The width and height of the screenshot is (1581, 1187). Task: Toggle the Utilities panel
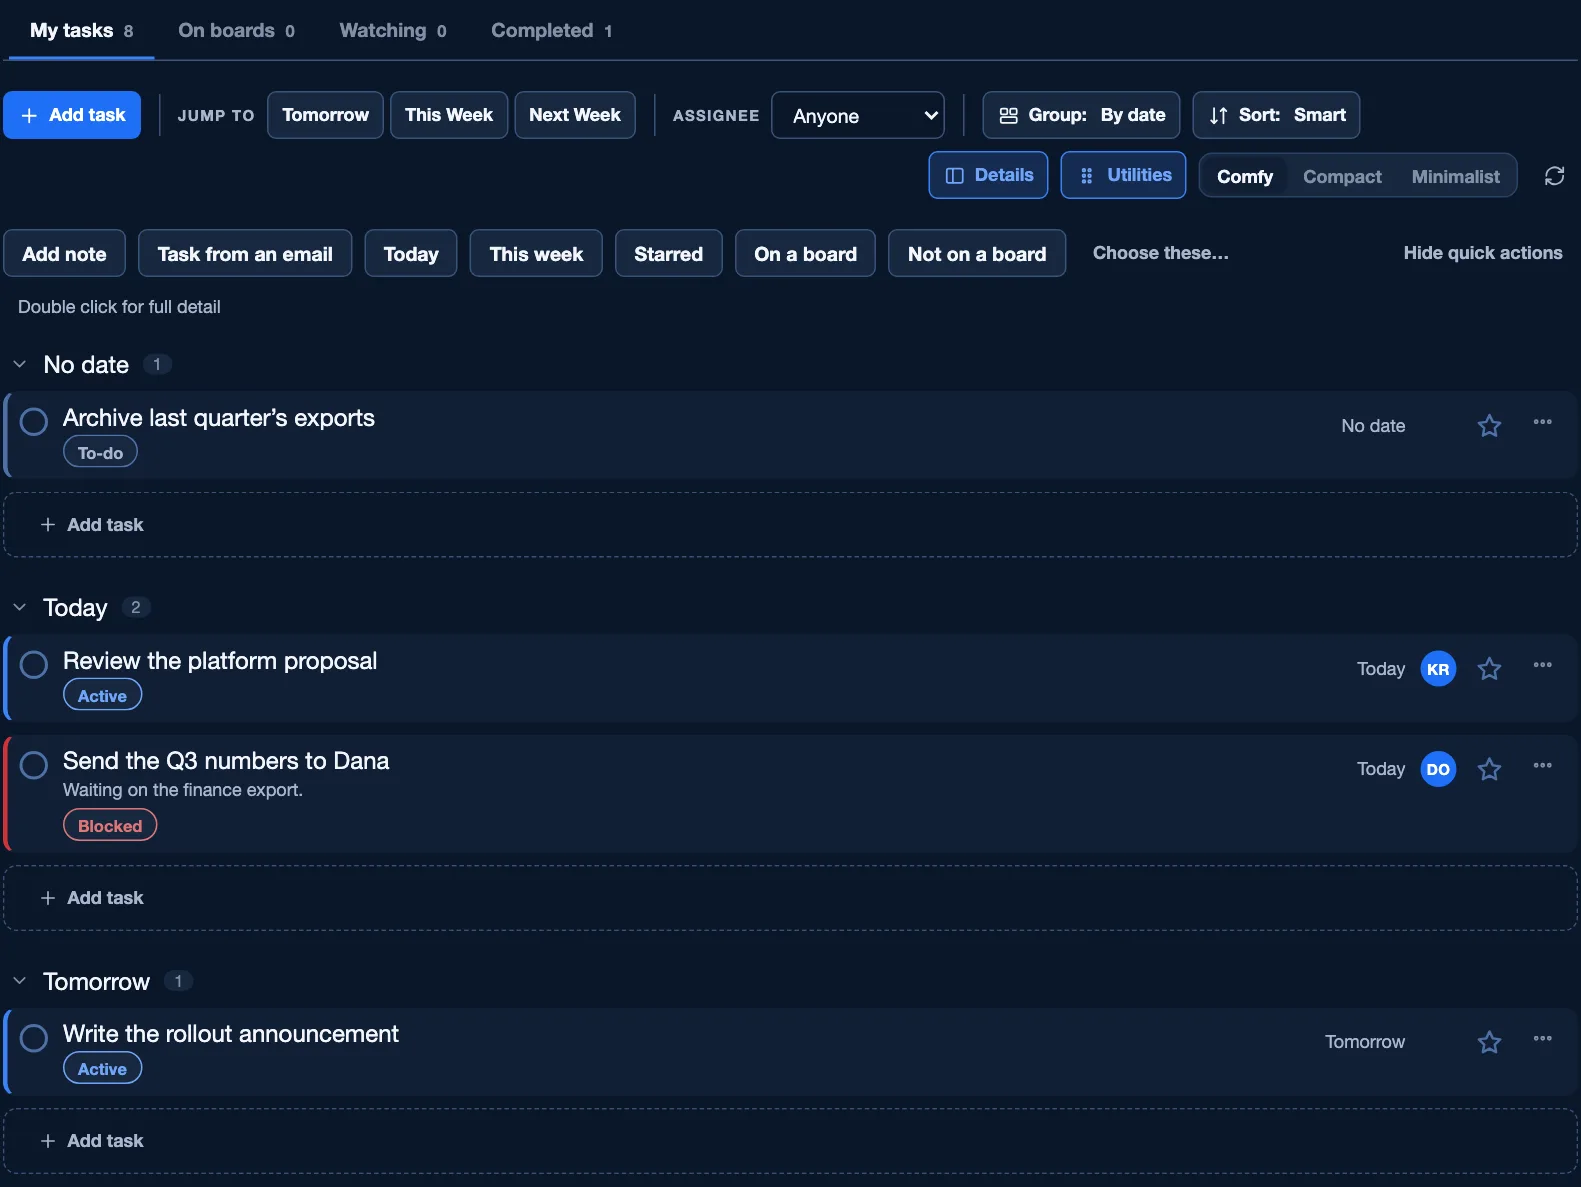1123,175
